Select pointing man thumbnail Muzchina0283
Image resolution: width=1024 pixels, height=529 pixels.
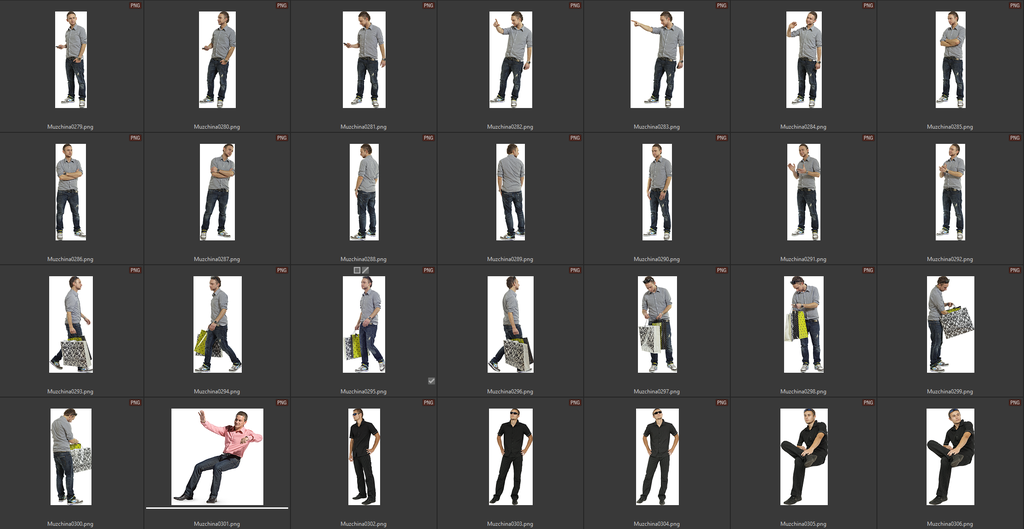click(x=657, y=59)
